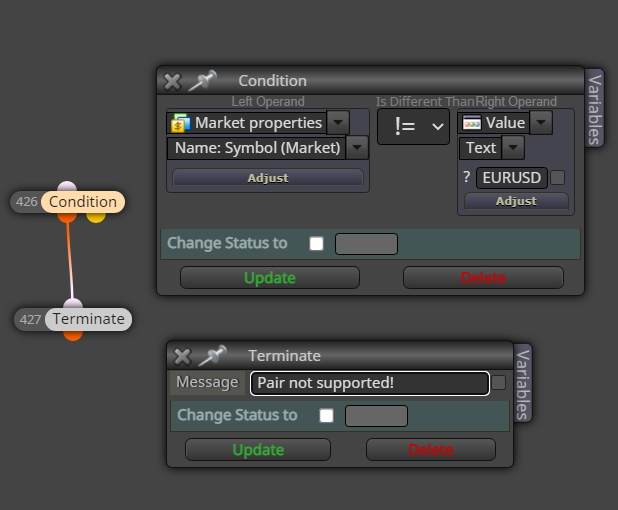Enable Change Status to checkbox in Condition panel
Screen dimensions: 618x510
(316, 244)
